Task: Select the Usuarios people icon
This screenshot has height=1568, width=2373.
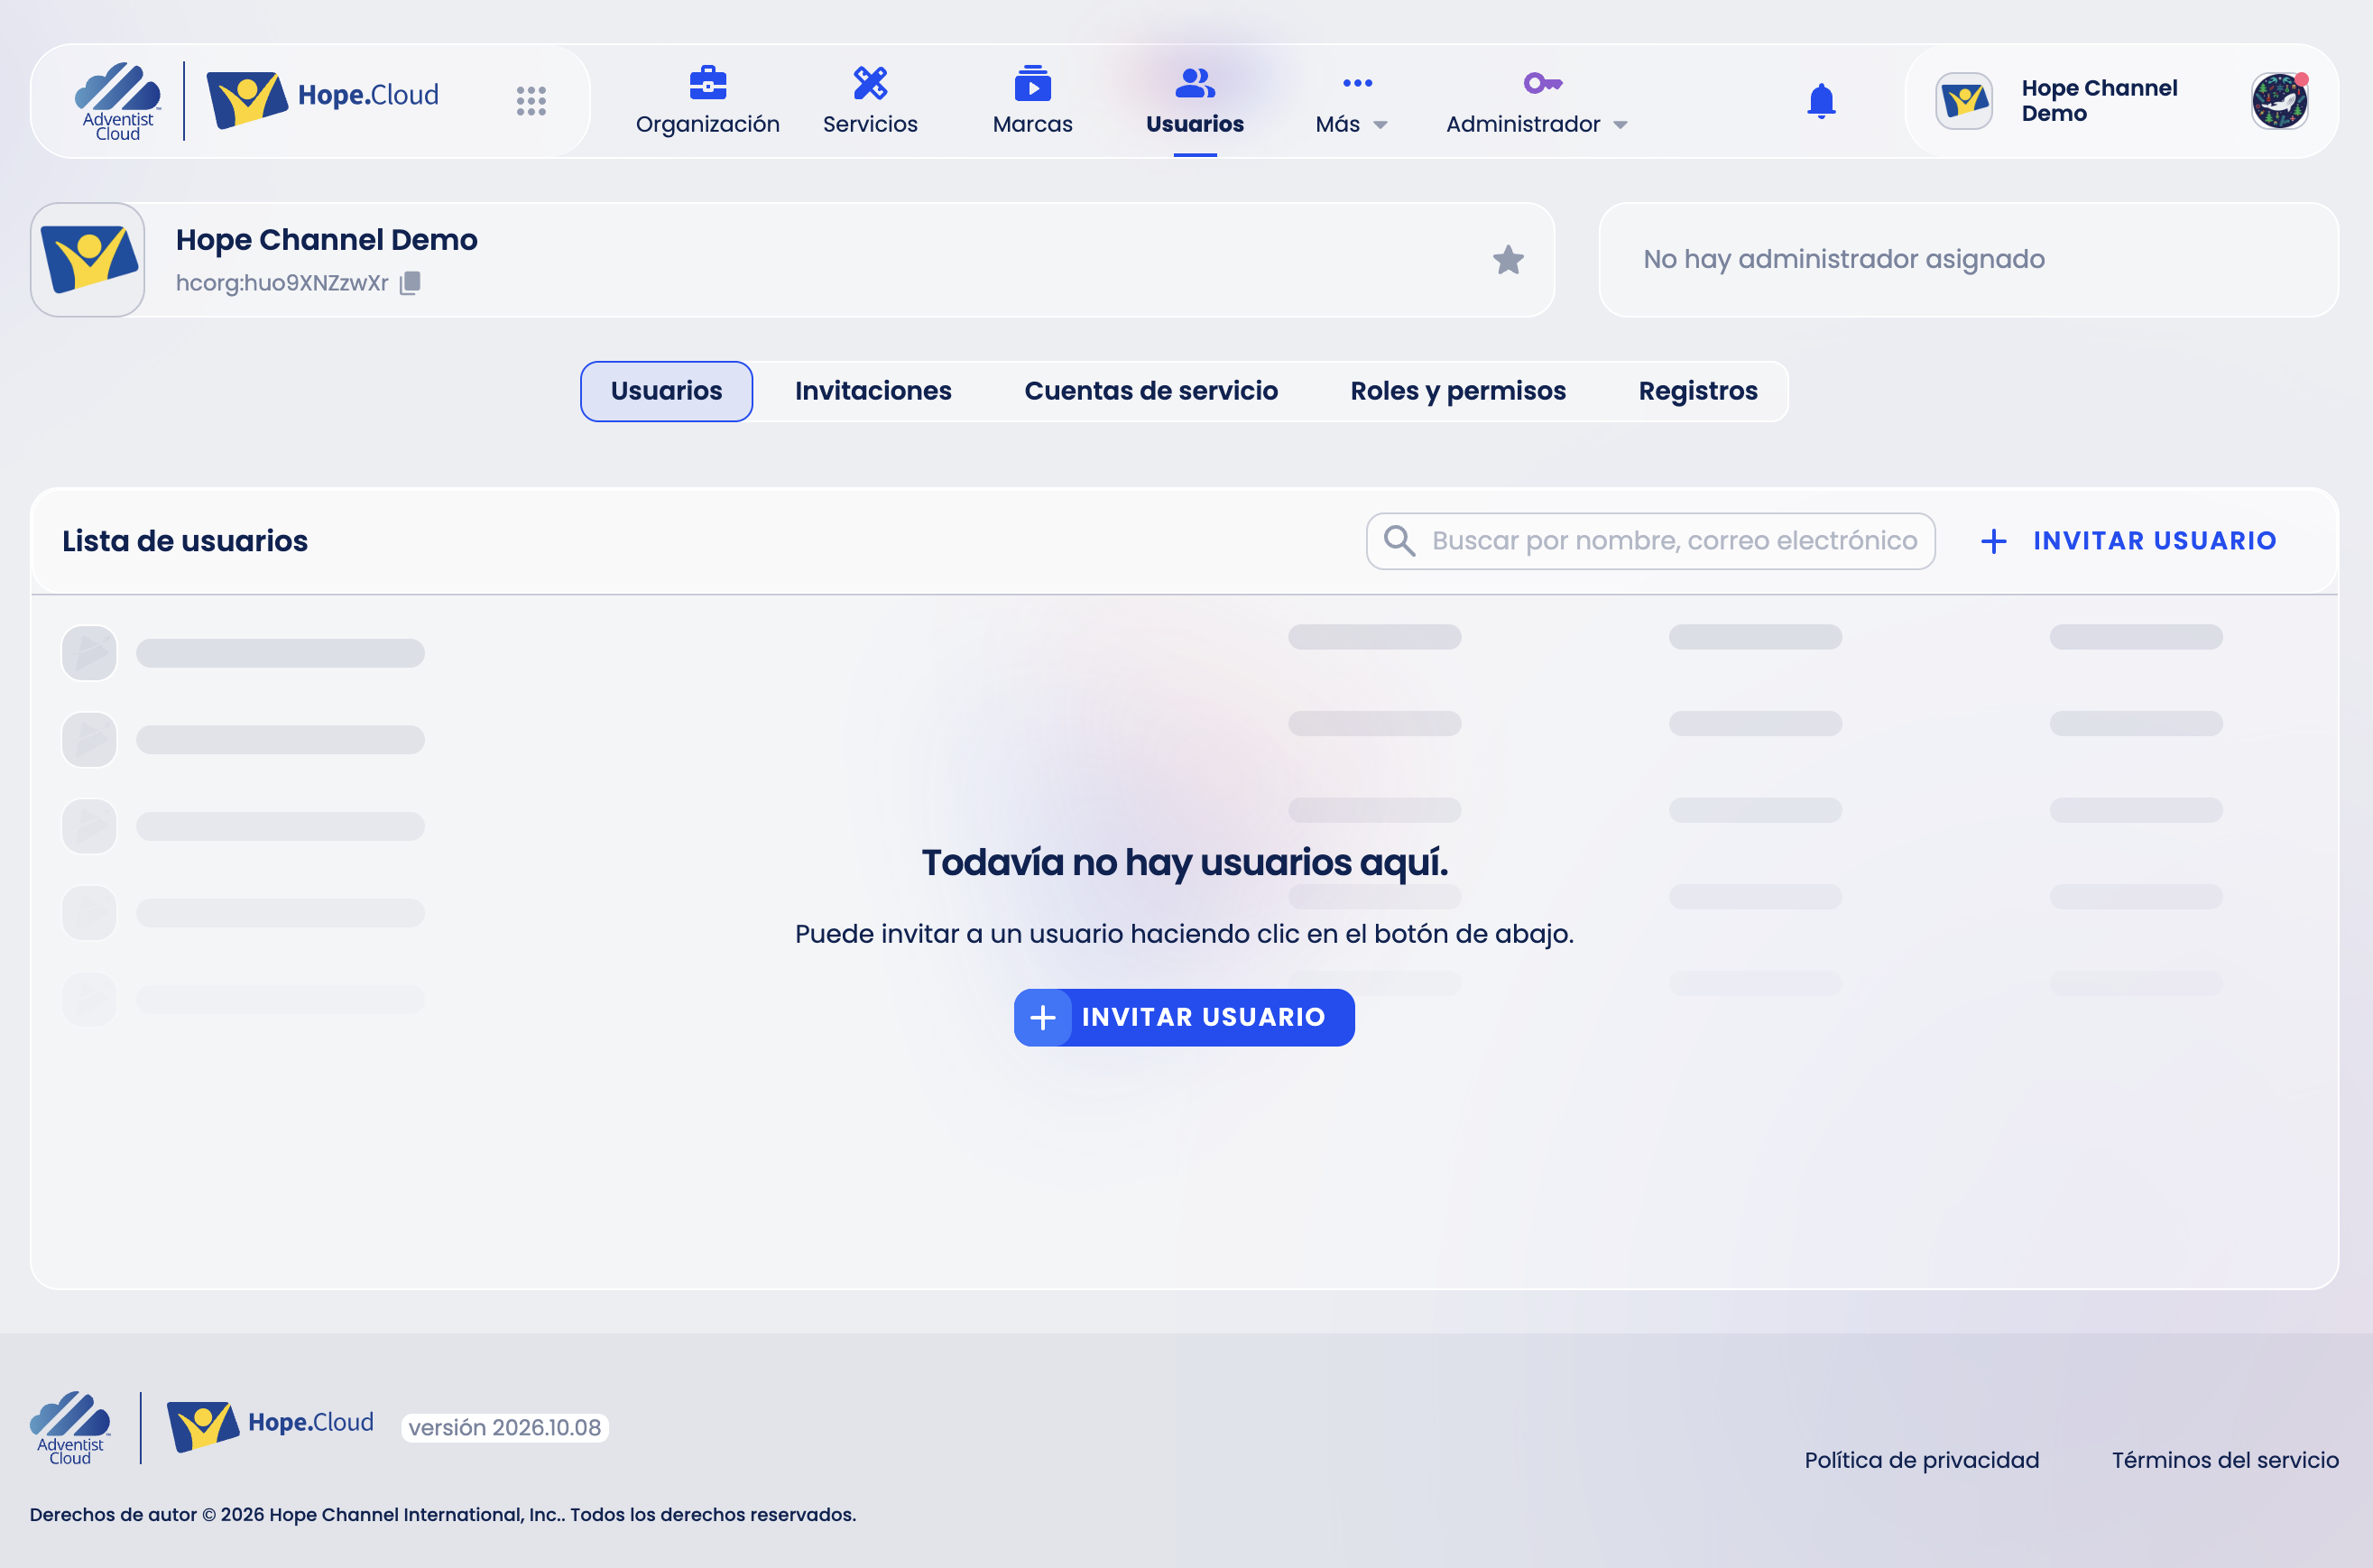Action: (1195, 83)
